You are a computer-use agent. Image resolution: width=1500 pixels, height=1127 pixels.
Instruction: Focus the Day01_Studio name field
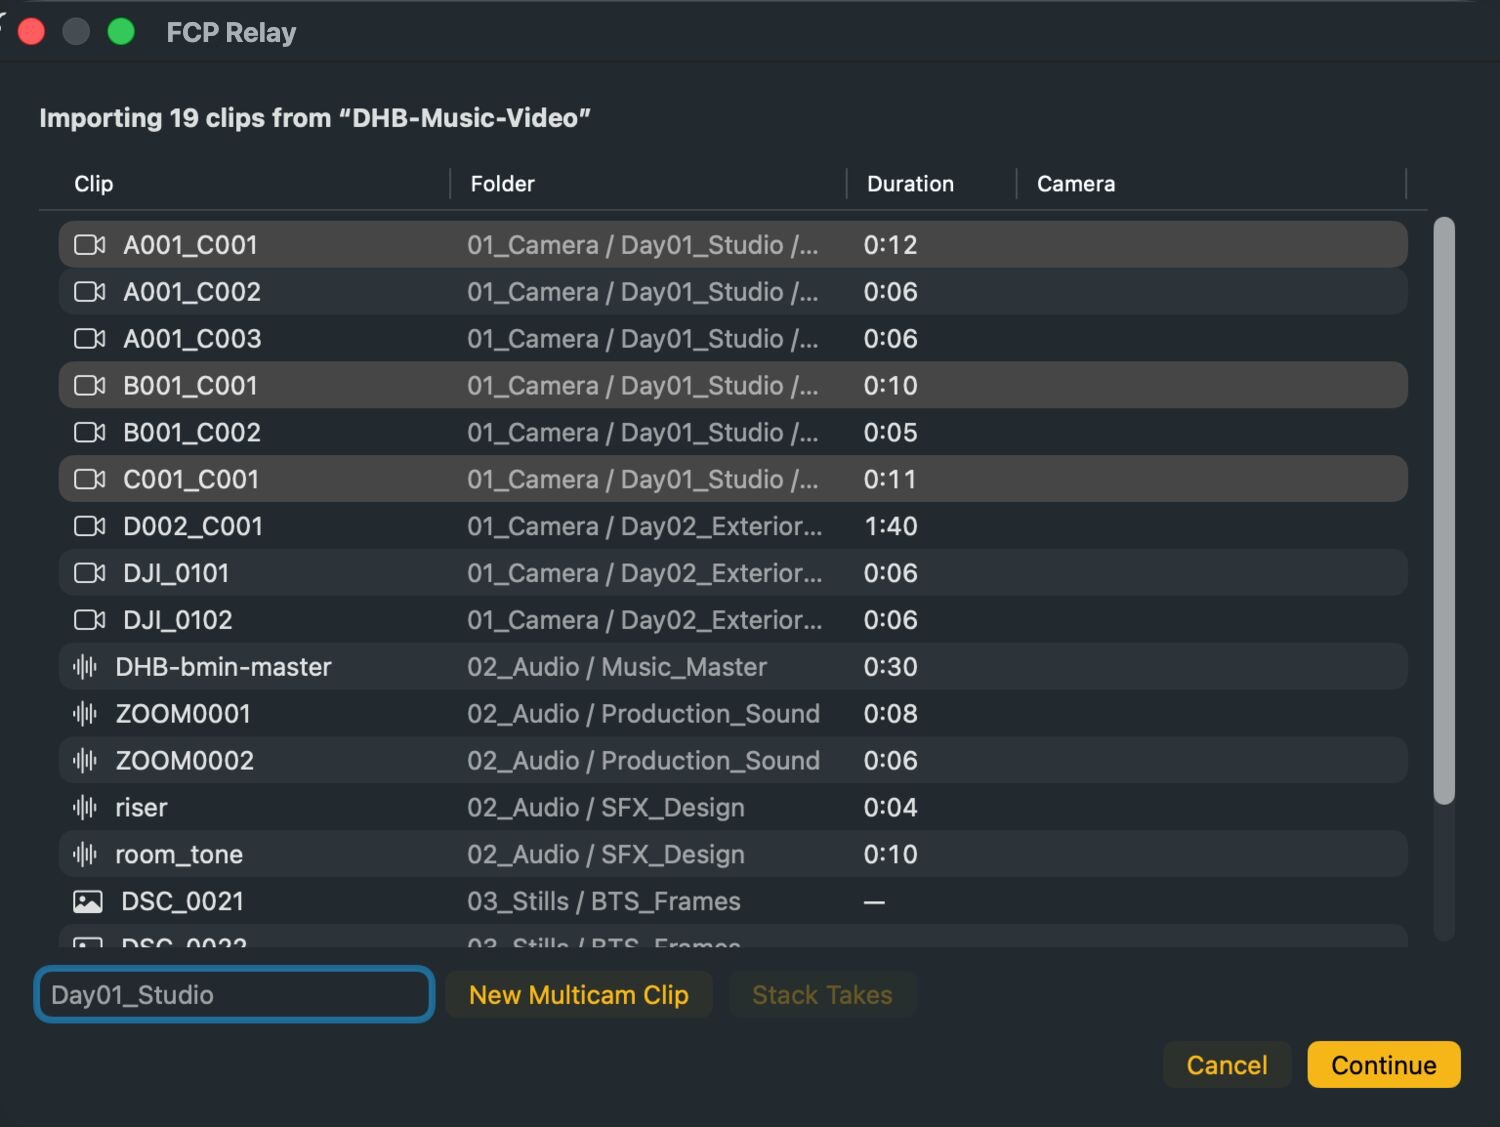coord(234,995)
